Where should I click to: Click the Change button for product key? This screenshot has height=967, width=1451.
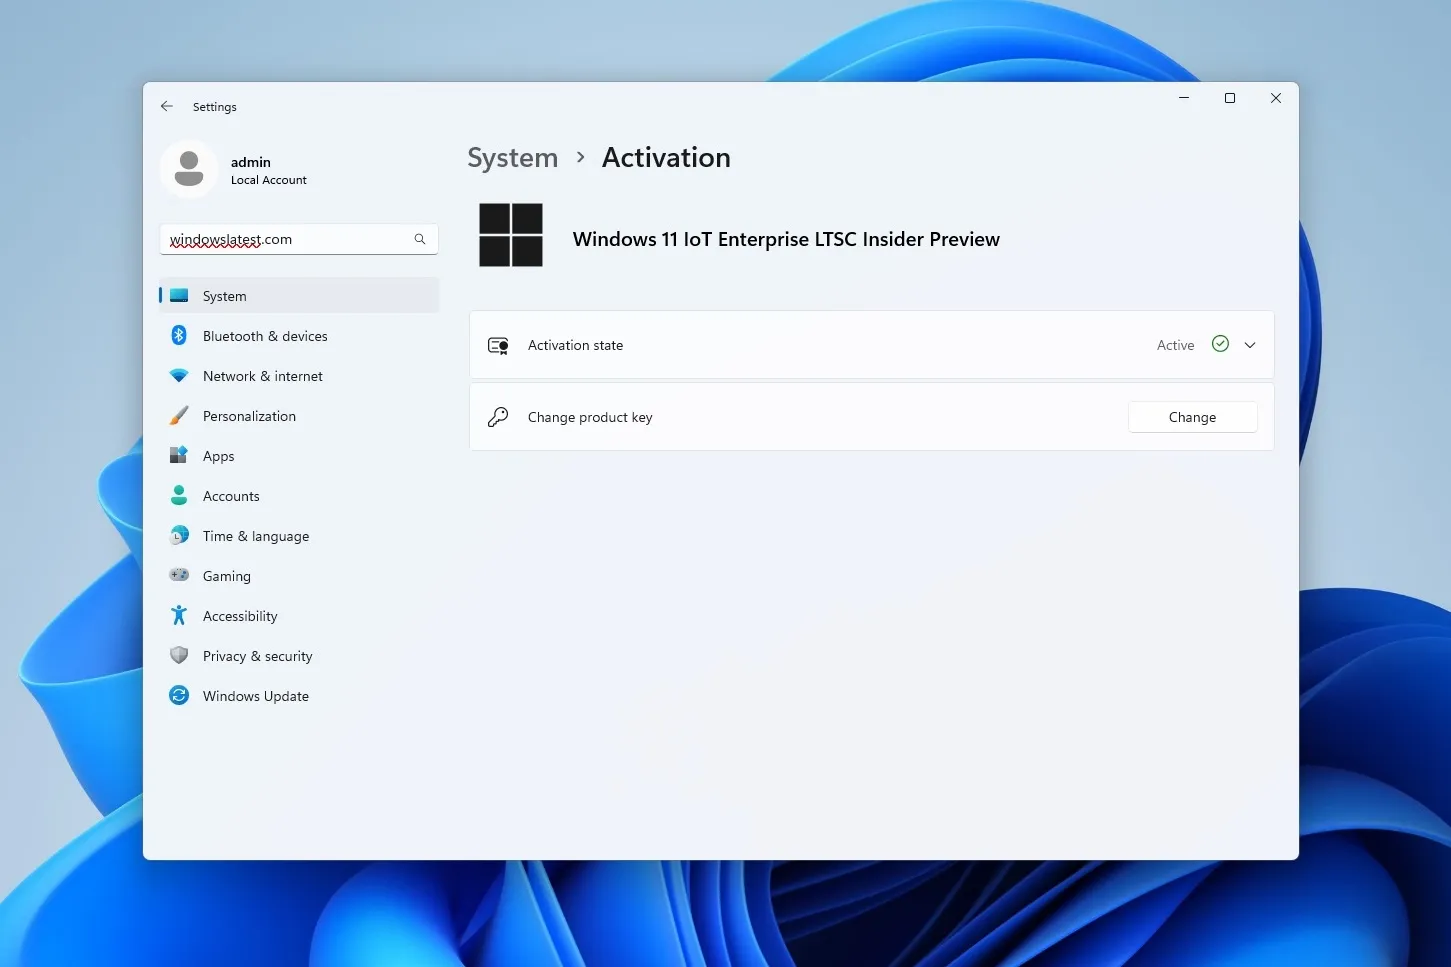point(1192,416)
